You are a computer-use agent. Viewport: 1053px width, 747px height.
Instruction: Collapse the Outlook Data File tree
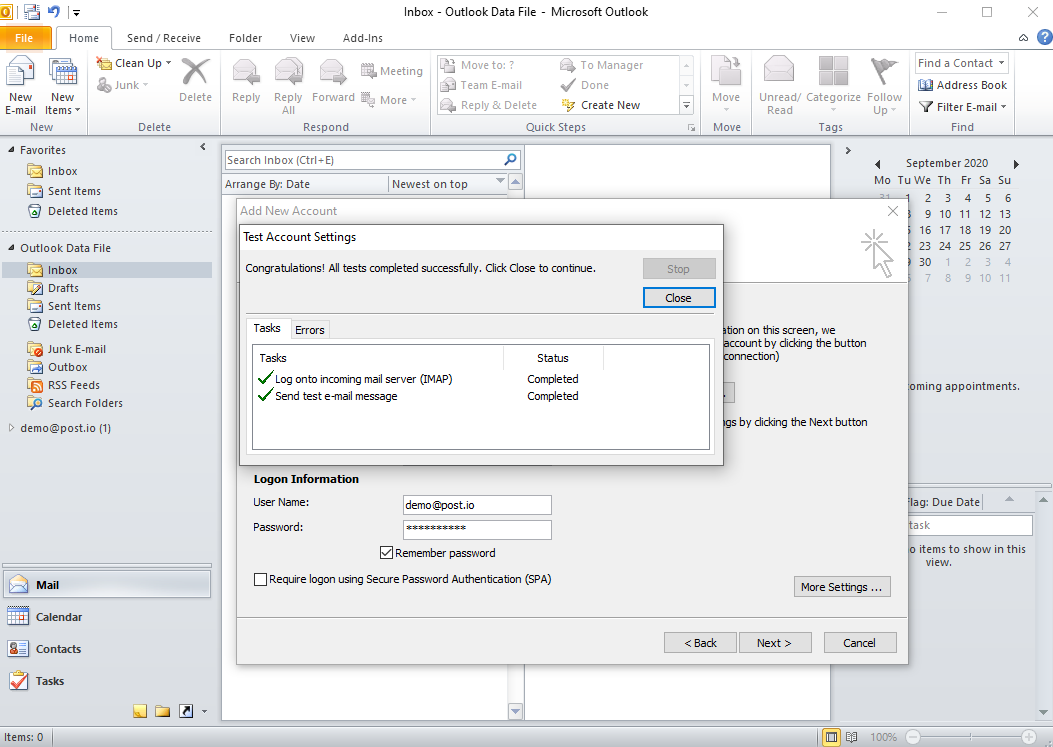point(11,248)
